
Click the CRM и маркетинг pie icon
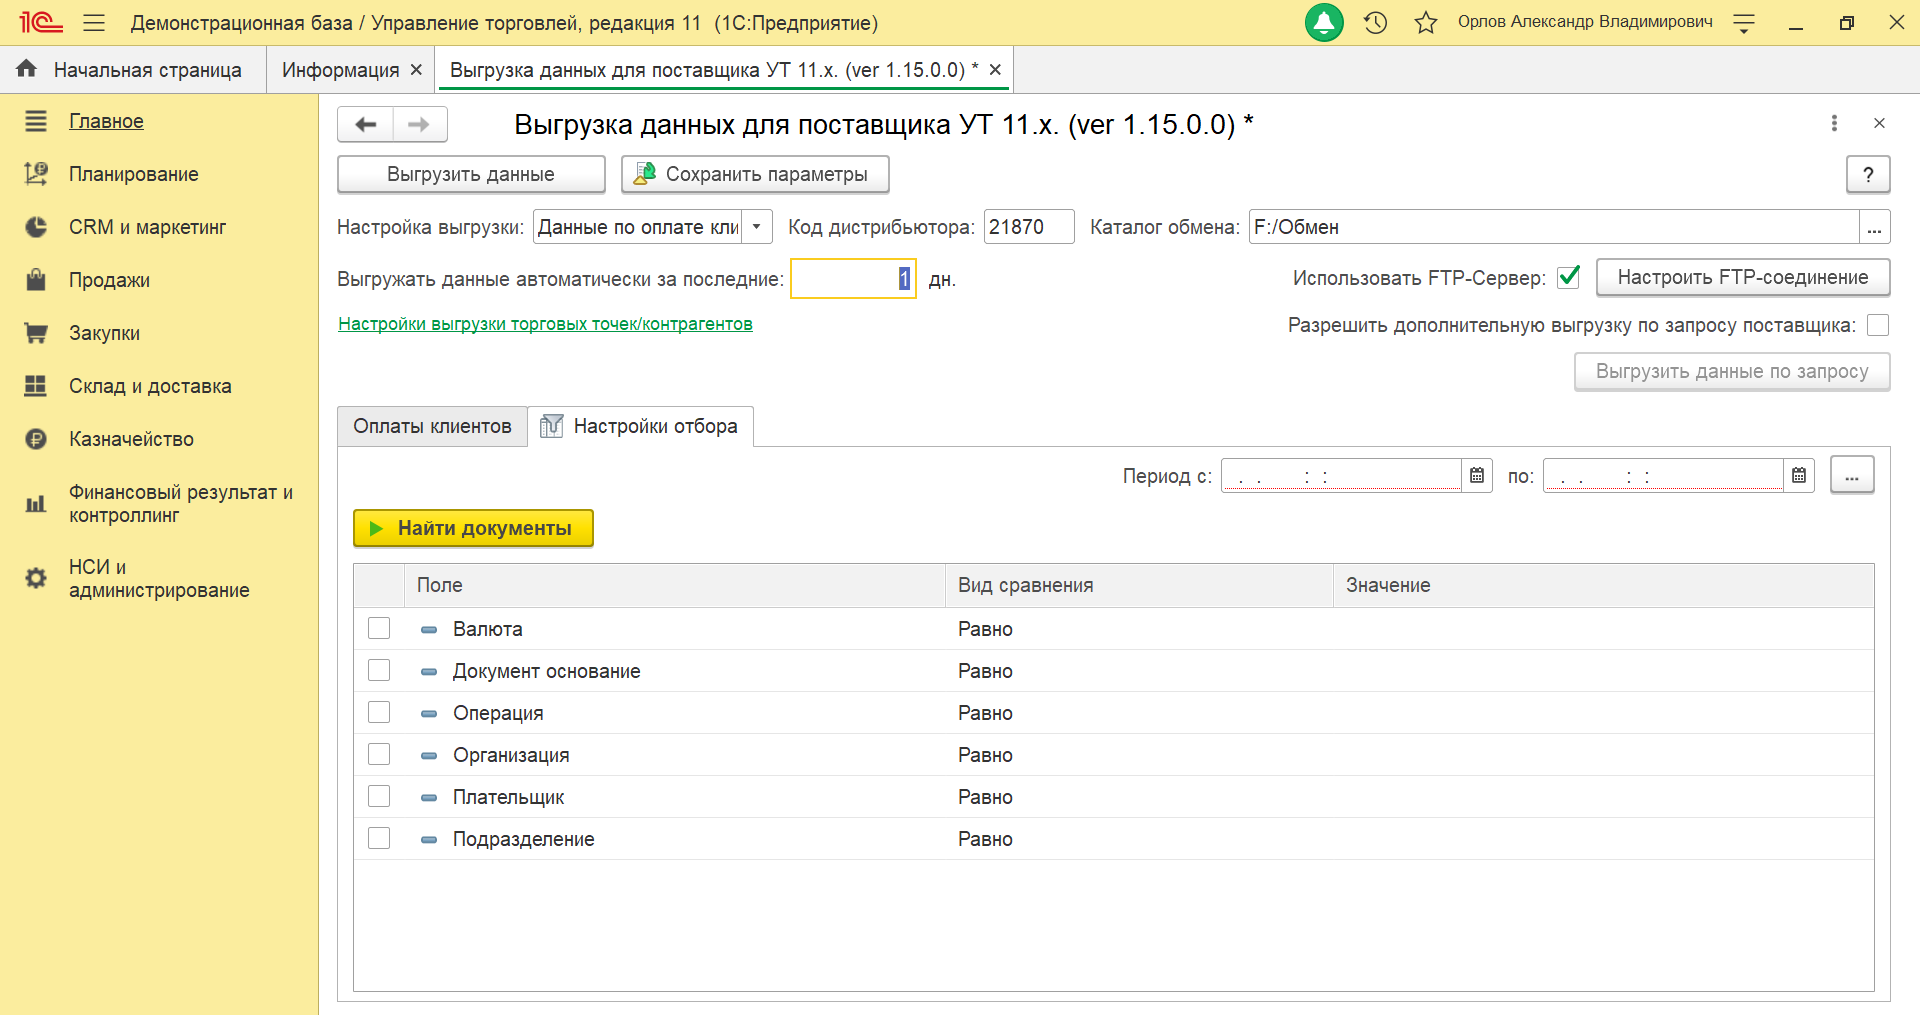[x=36, y=227]
